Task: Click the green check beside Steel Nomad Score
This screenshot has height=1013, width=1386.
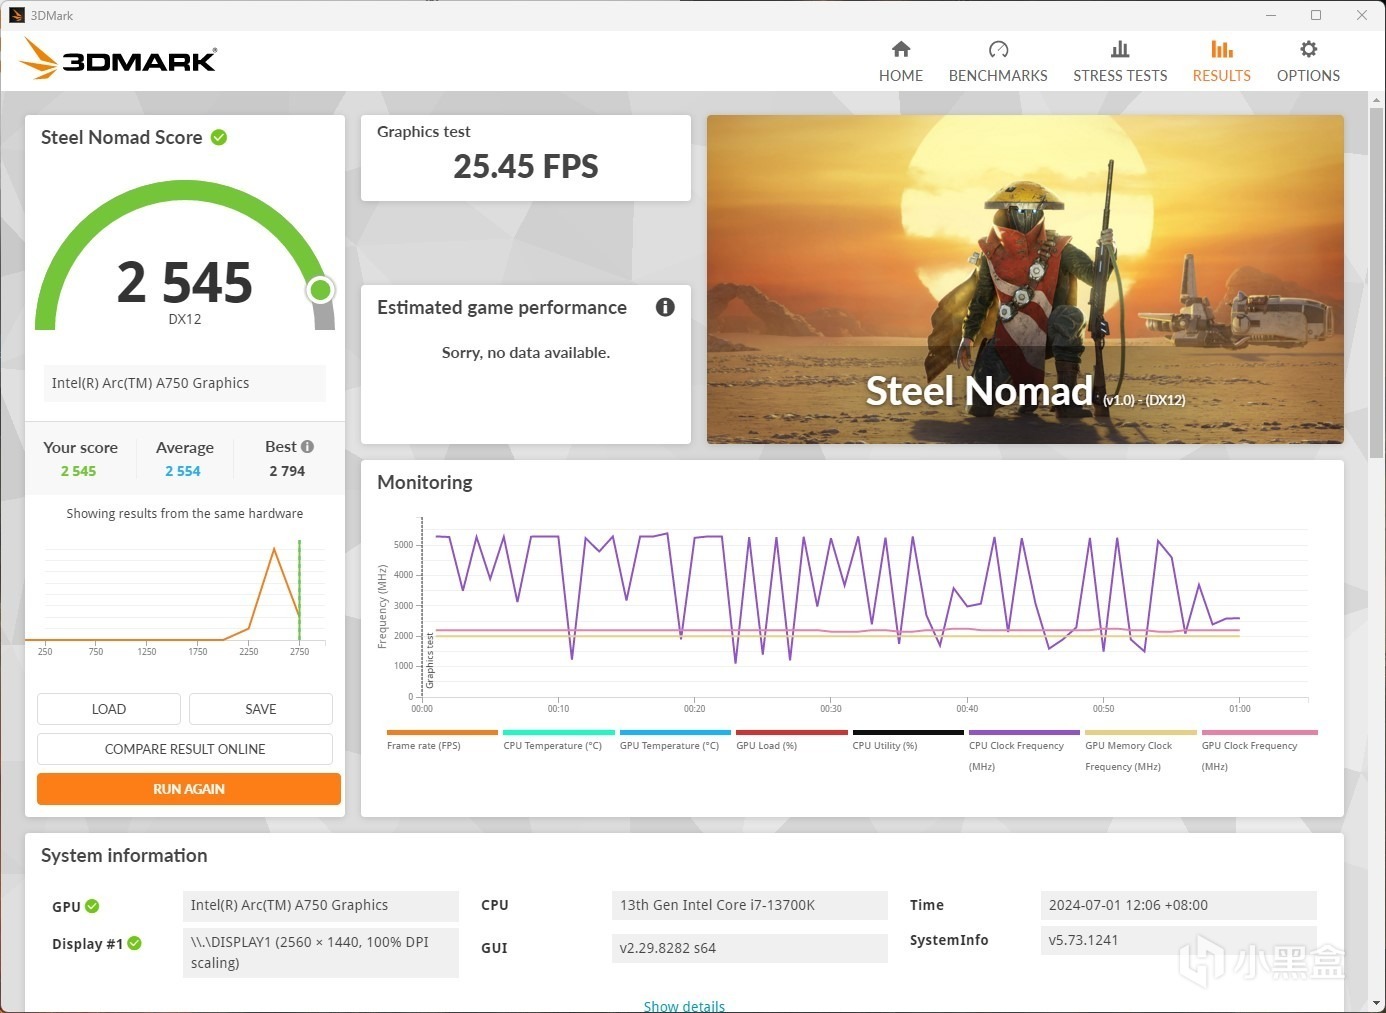Action: pos(219,137)
